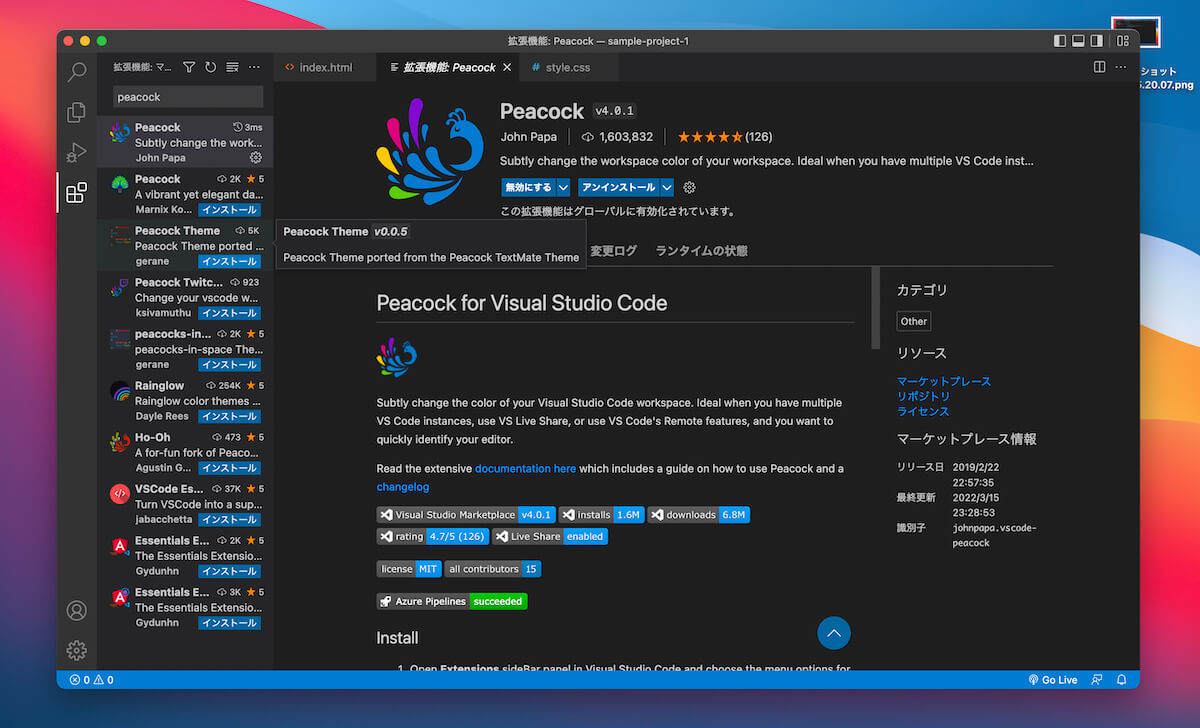Image resolution: width=1200 pixels, height=728 pixels.
Task: Open the Run and Debug view
Action: (76, 152)
